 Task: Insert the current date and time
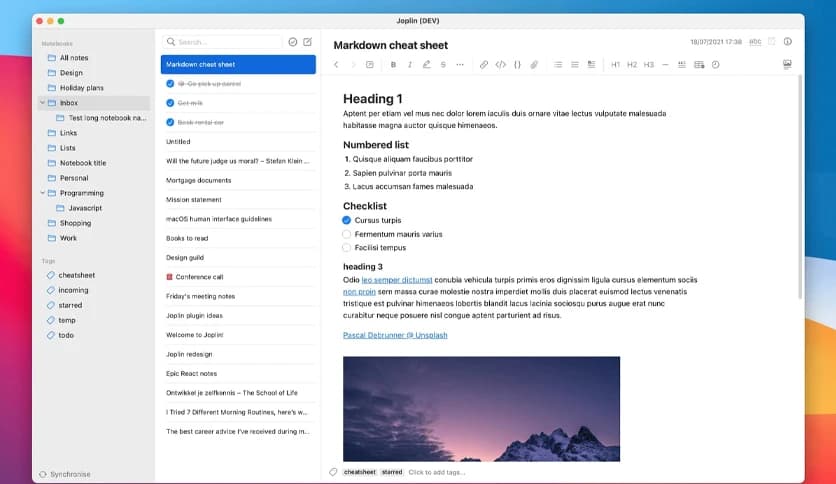tap(715, 64)
